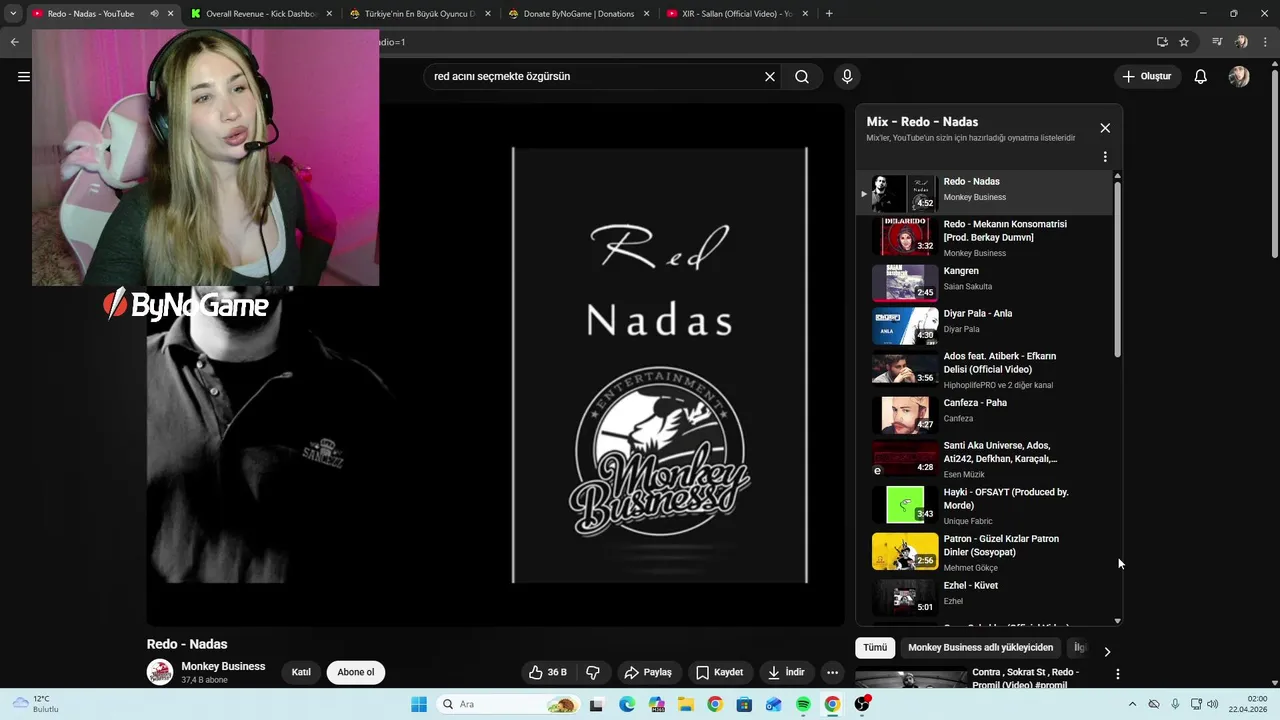The height and width of the screenshot is (720, 1280).
Task: Open the Mix playlist three-dot options
Action: [1105, 157]
